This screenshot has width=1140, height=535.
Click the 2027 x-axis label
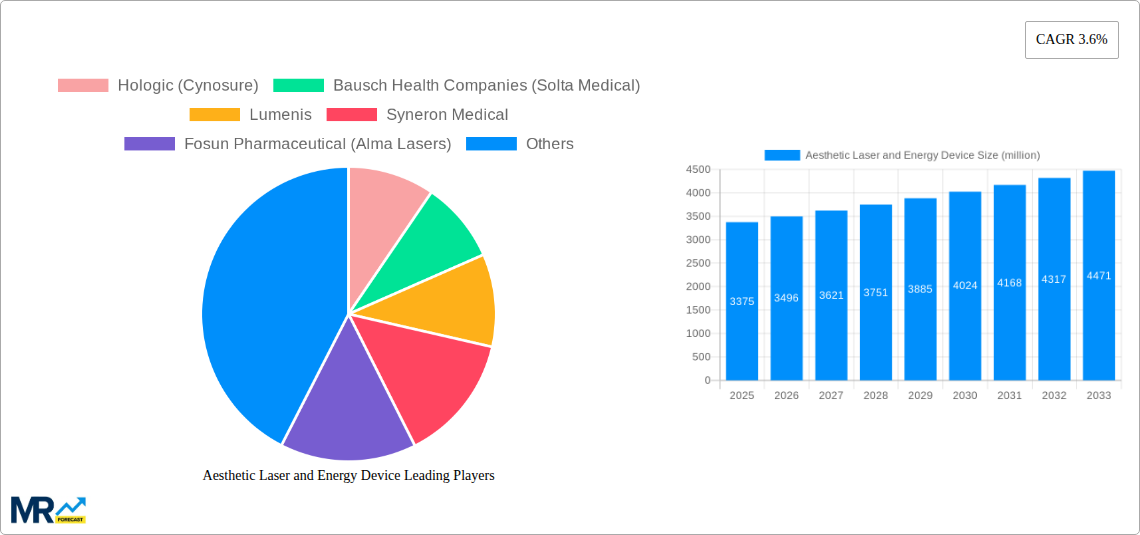(x=831, y=395)
